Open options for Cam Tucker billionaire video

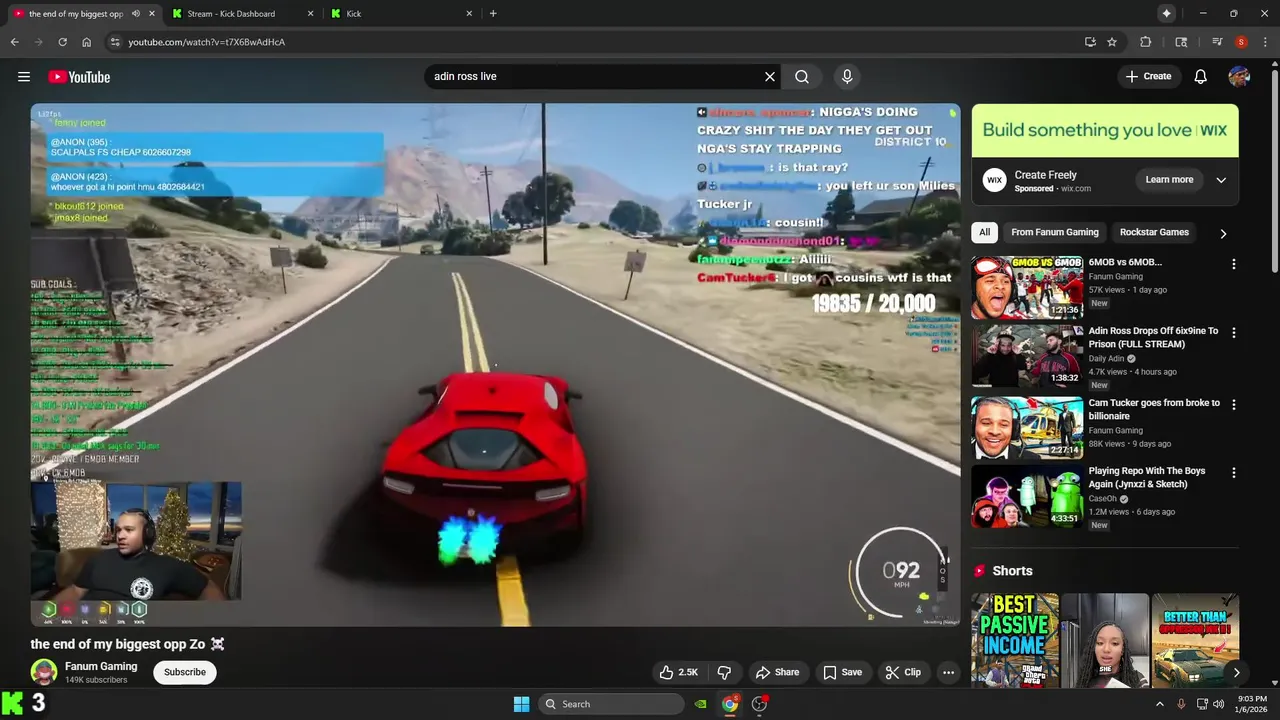1233,405
